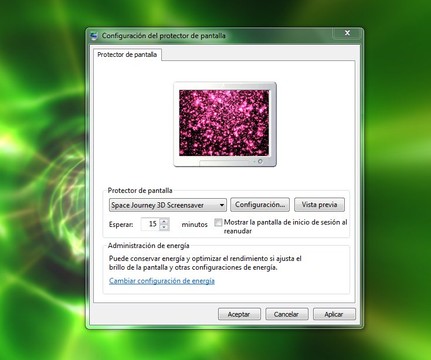Close the screensaver settings dialog

(x=347, y=33)
